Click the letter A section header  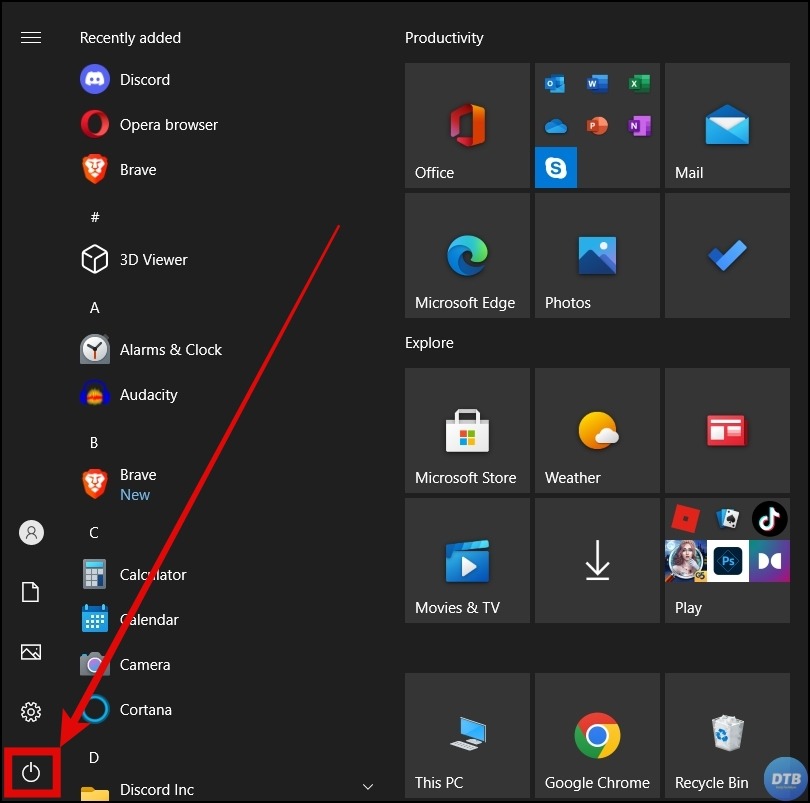95,308
